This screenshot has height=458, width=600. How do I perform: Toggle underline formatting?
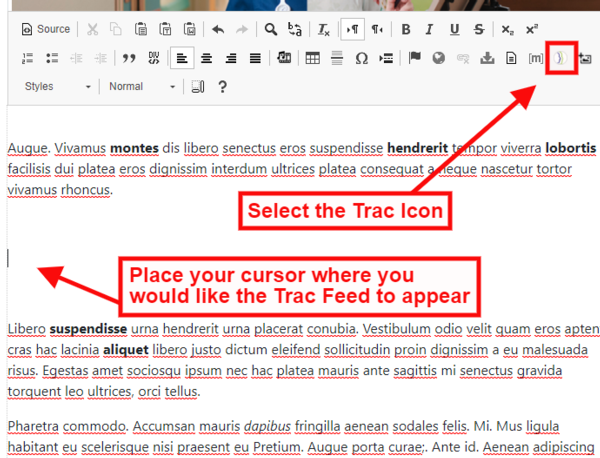pyautogui.click(x=454, y=29)
